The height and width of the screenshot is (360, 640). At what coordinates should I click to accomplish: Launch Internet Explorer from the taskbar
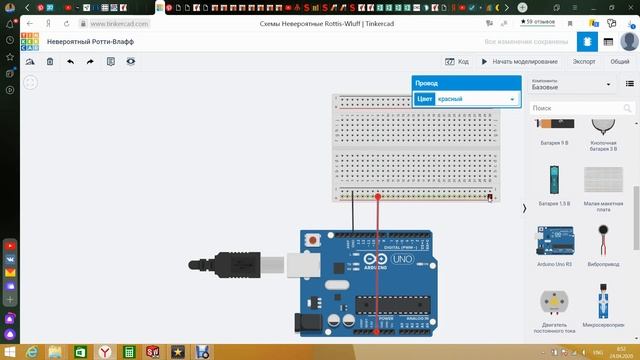coord(32,352)
